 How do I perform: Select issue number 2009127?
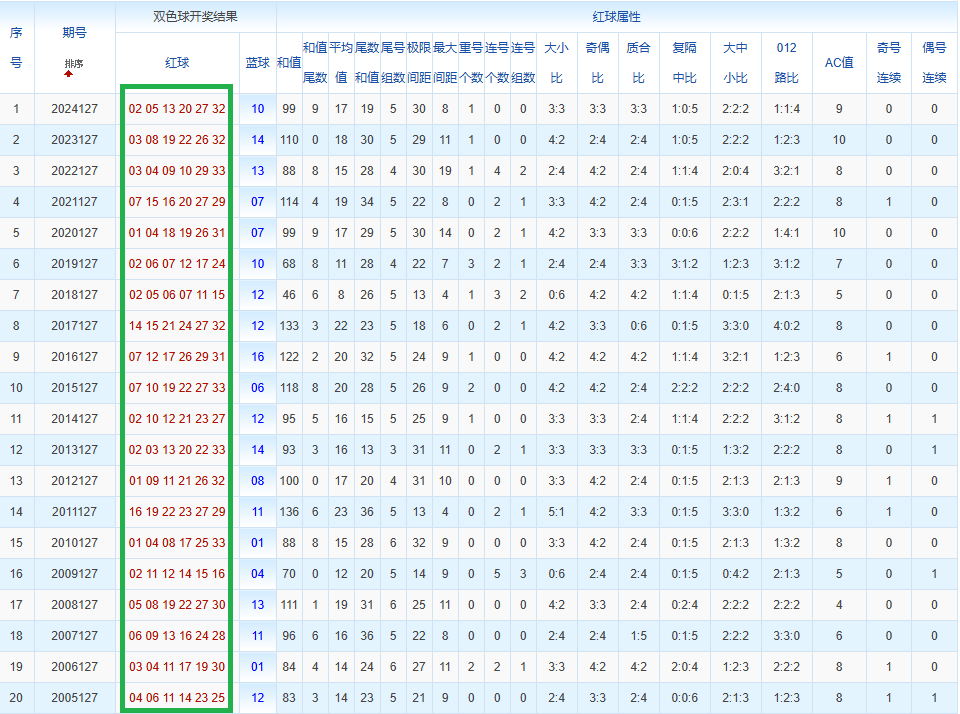click(x=75, y=574)
